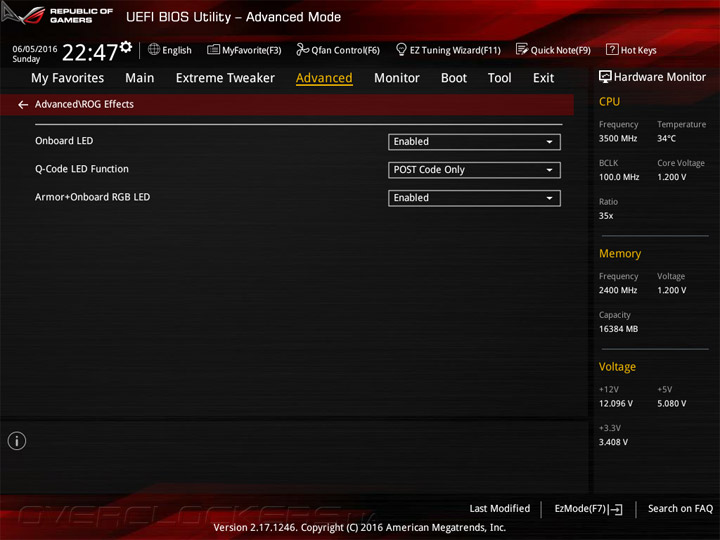
Task: Click the Memory section heading
Action: [620, 253]
